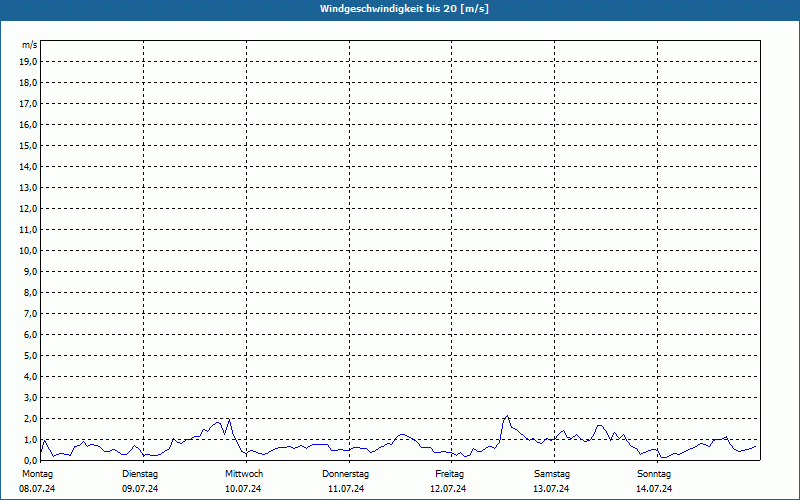Screen dimensions: 800x500
Task: Click the '14,0' y-axis value
Action: coord(29,166)
